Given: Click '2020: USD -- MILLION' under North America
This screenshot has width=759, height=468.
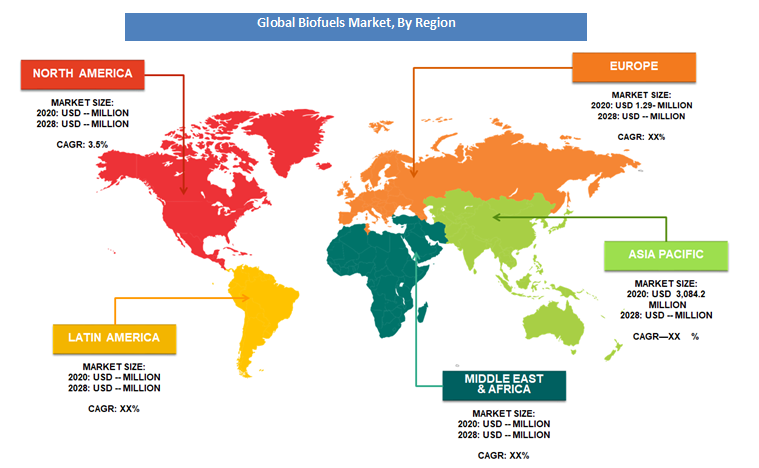Looking at the screenshot, I should (82, 113).
